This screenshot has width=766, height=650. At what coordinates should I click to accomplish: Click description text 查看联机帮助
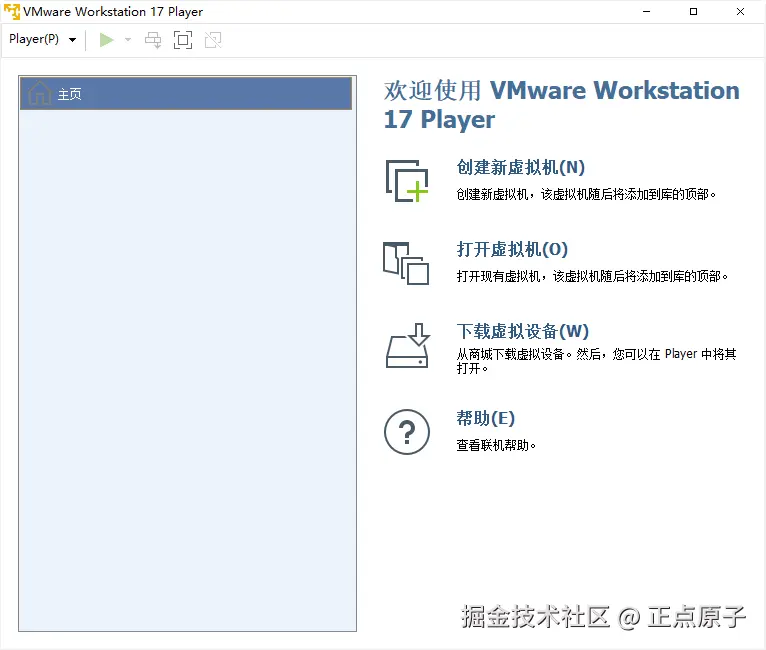pos(496,445)
